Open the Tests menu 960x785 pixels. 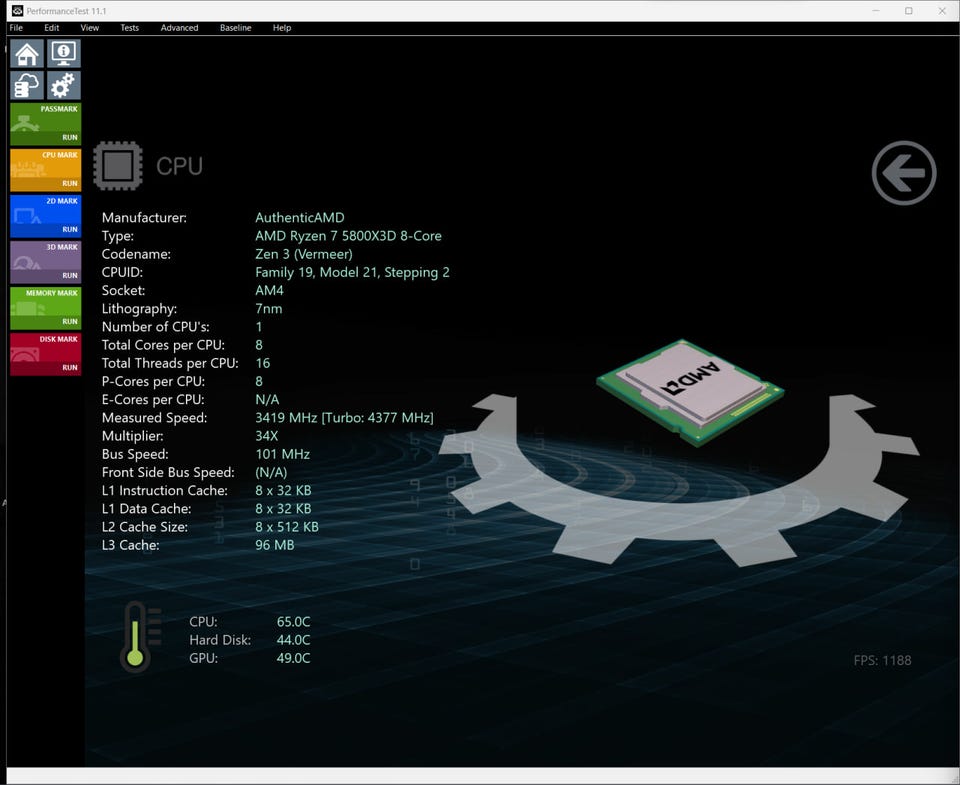click(x=129, y=28)
